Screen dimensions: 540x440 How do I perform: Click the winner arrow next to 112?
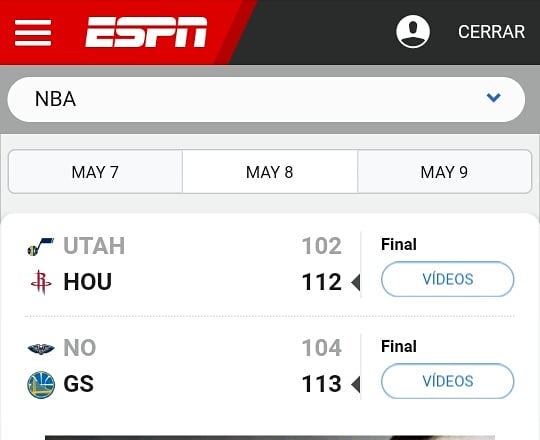coord(355,282)
